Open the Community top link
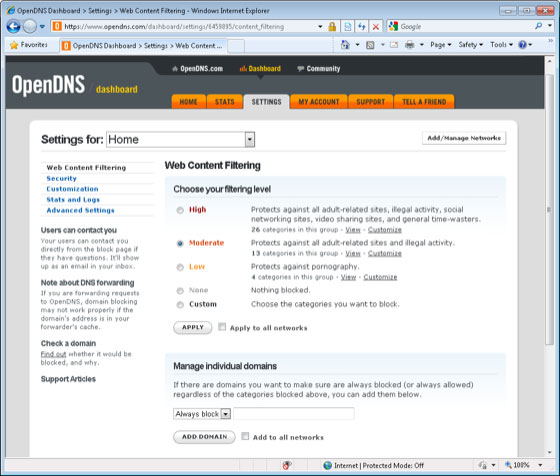The width and height of the screenshot is (560, 476). (319, 69)
